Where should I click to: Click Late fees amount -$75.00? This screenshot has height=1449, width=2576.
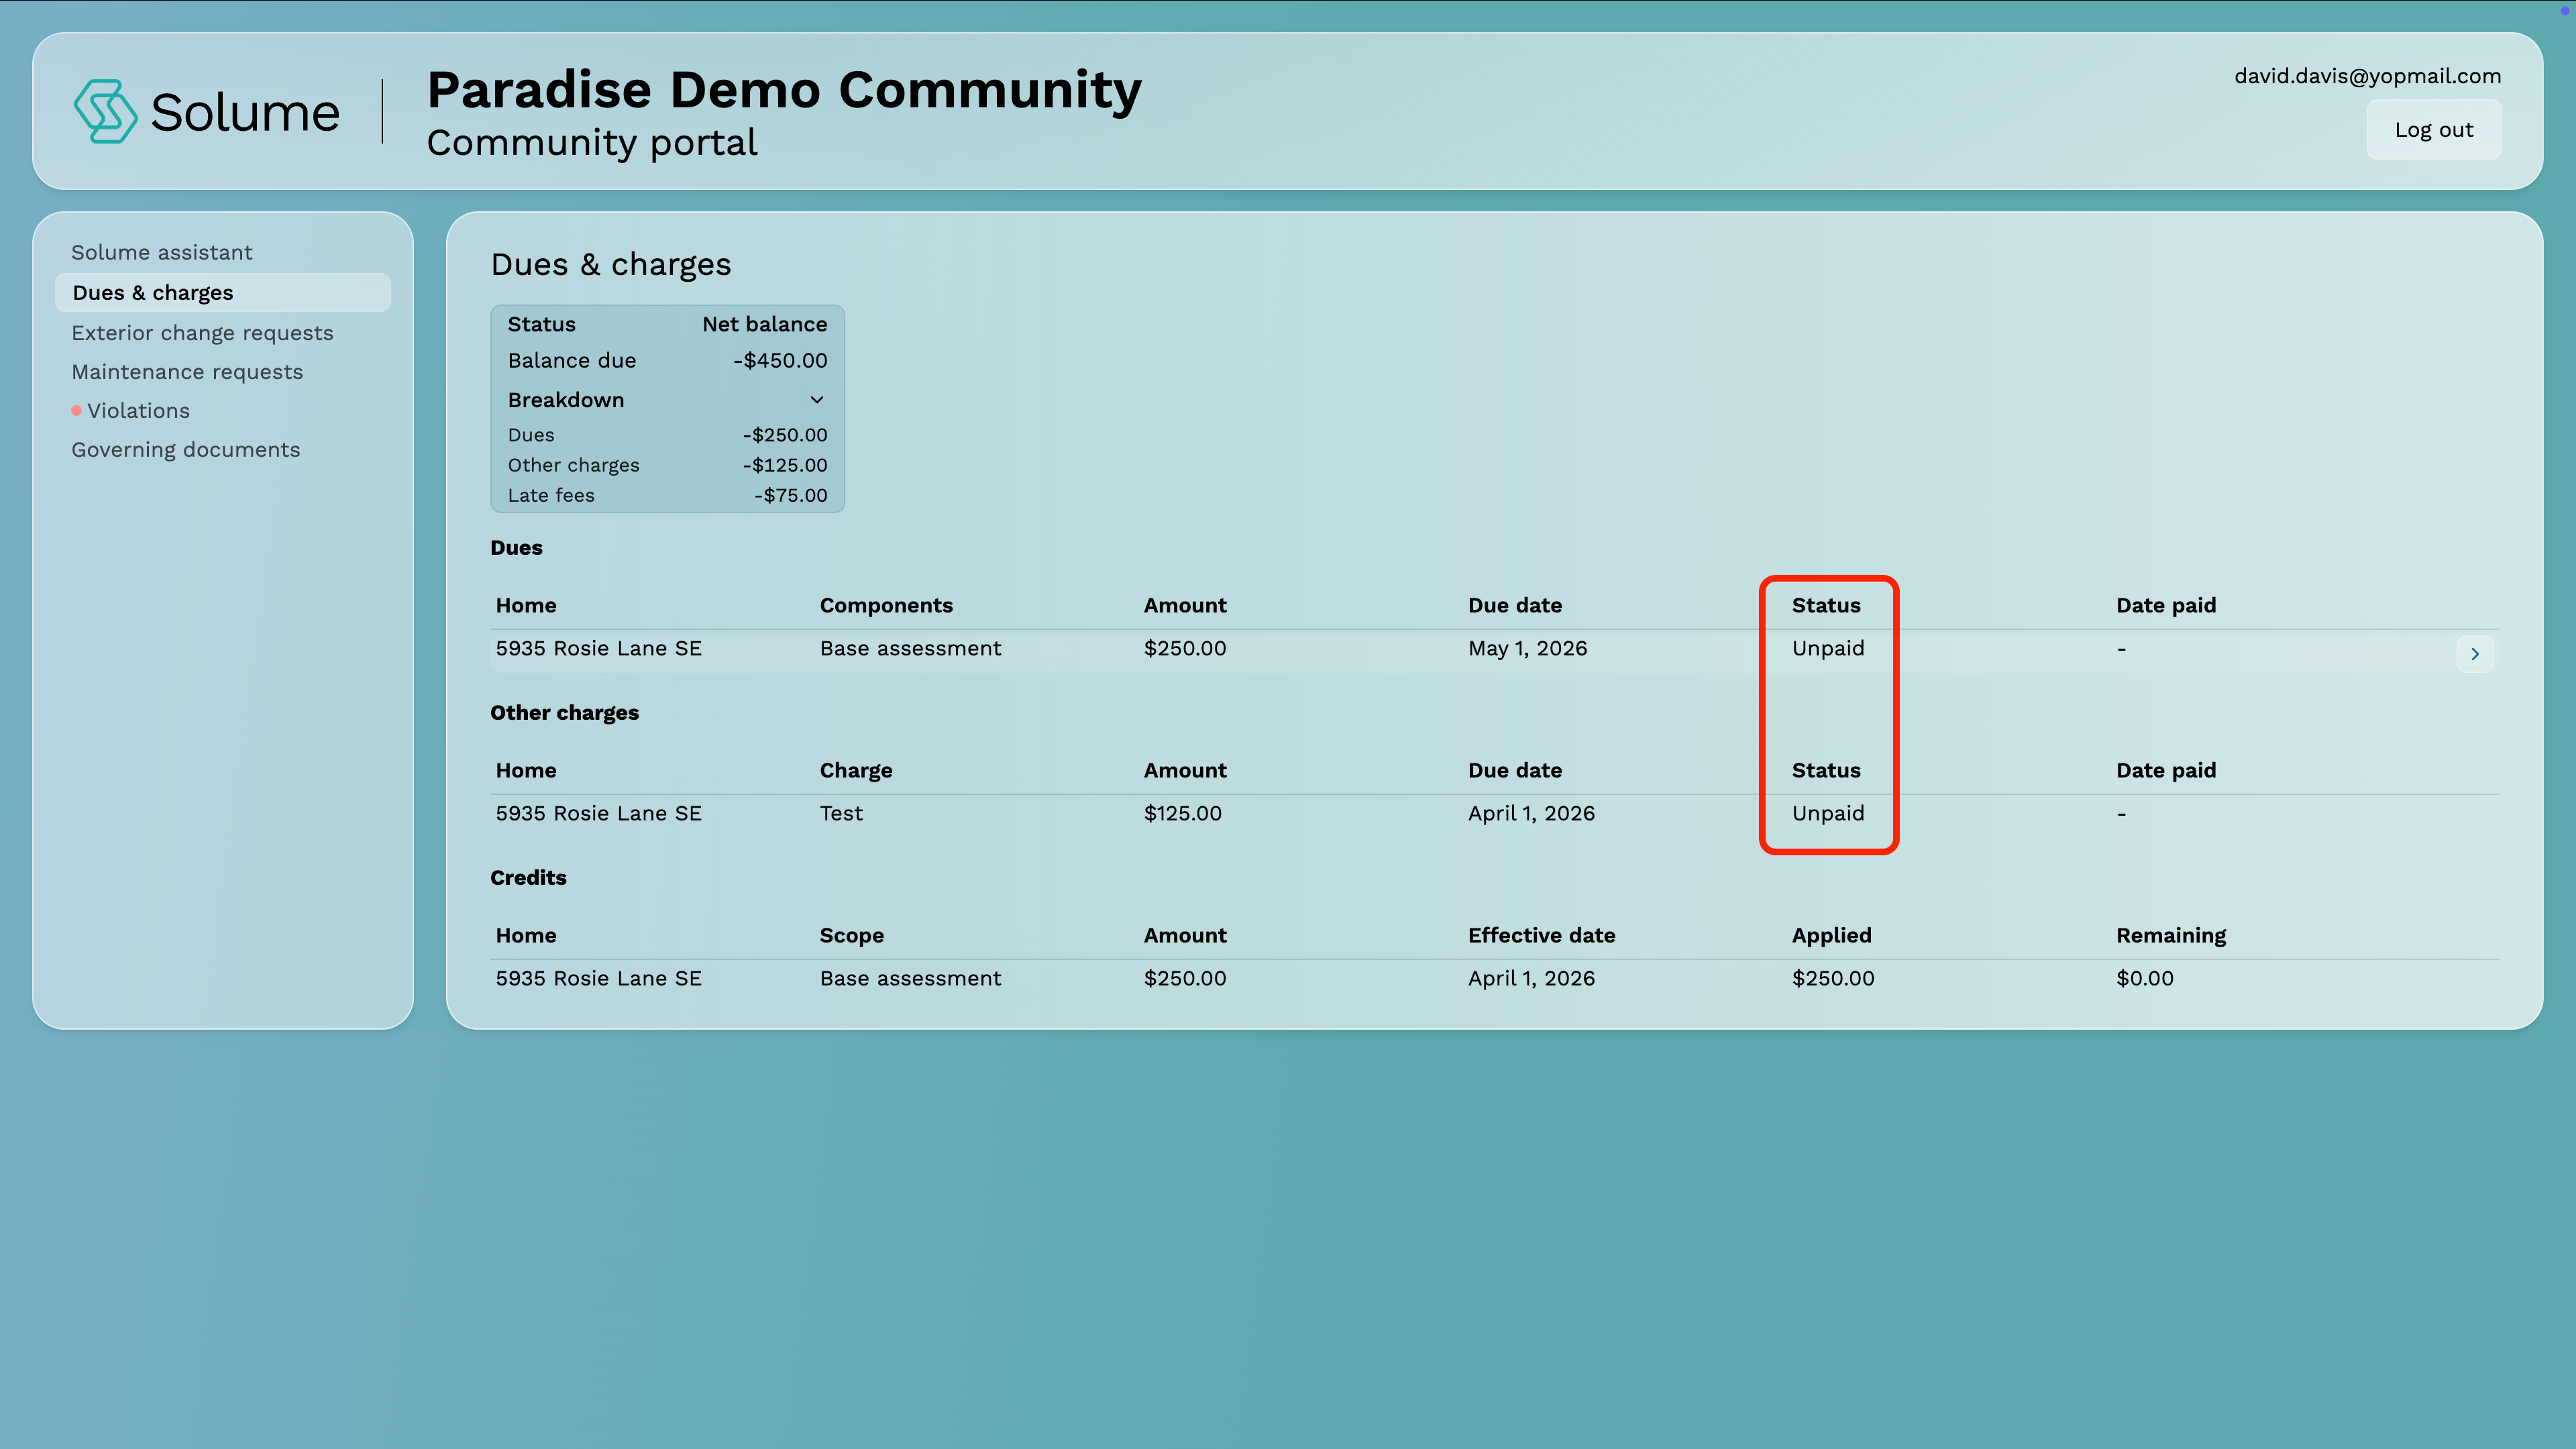(790, 495)
